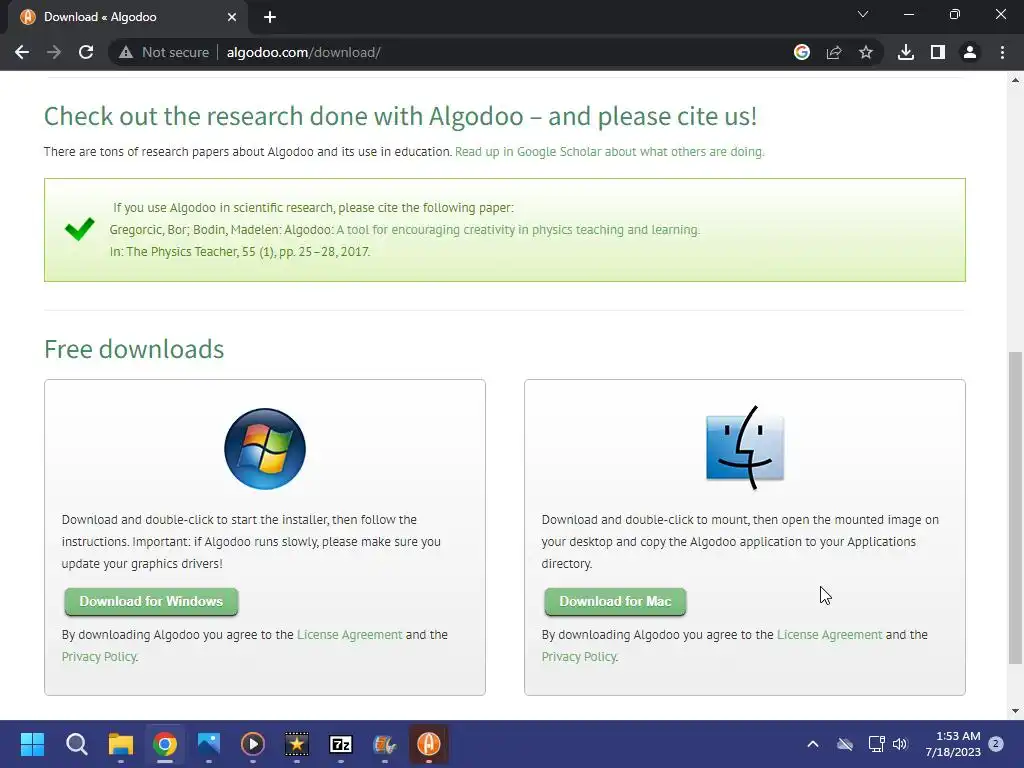Open the media player taskbar icon
The image size is (1024, 768).
click(x=253, y=744)
